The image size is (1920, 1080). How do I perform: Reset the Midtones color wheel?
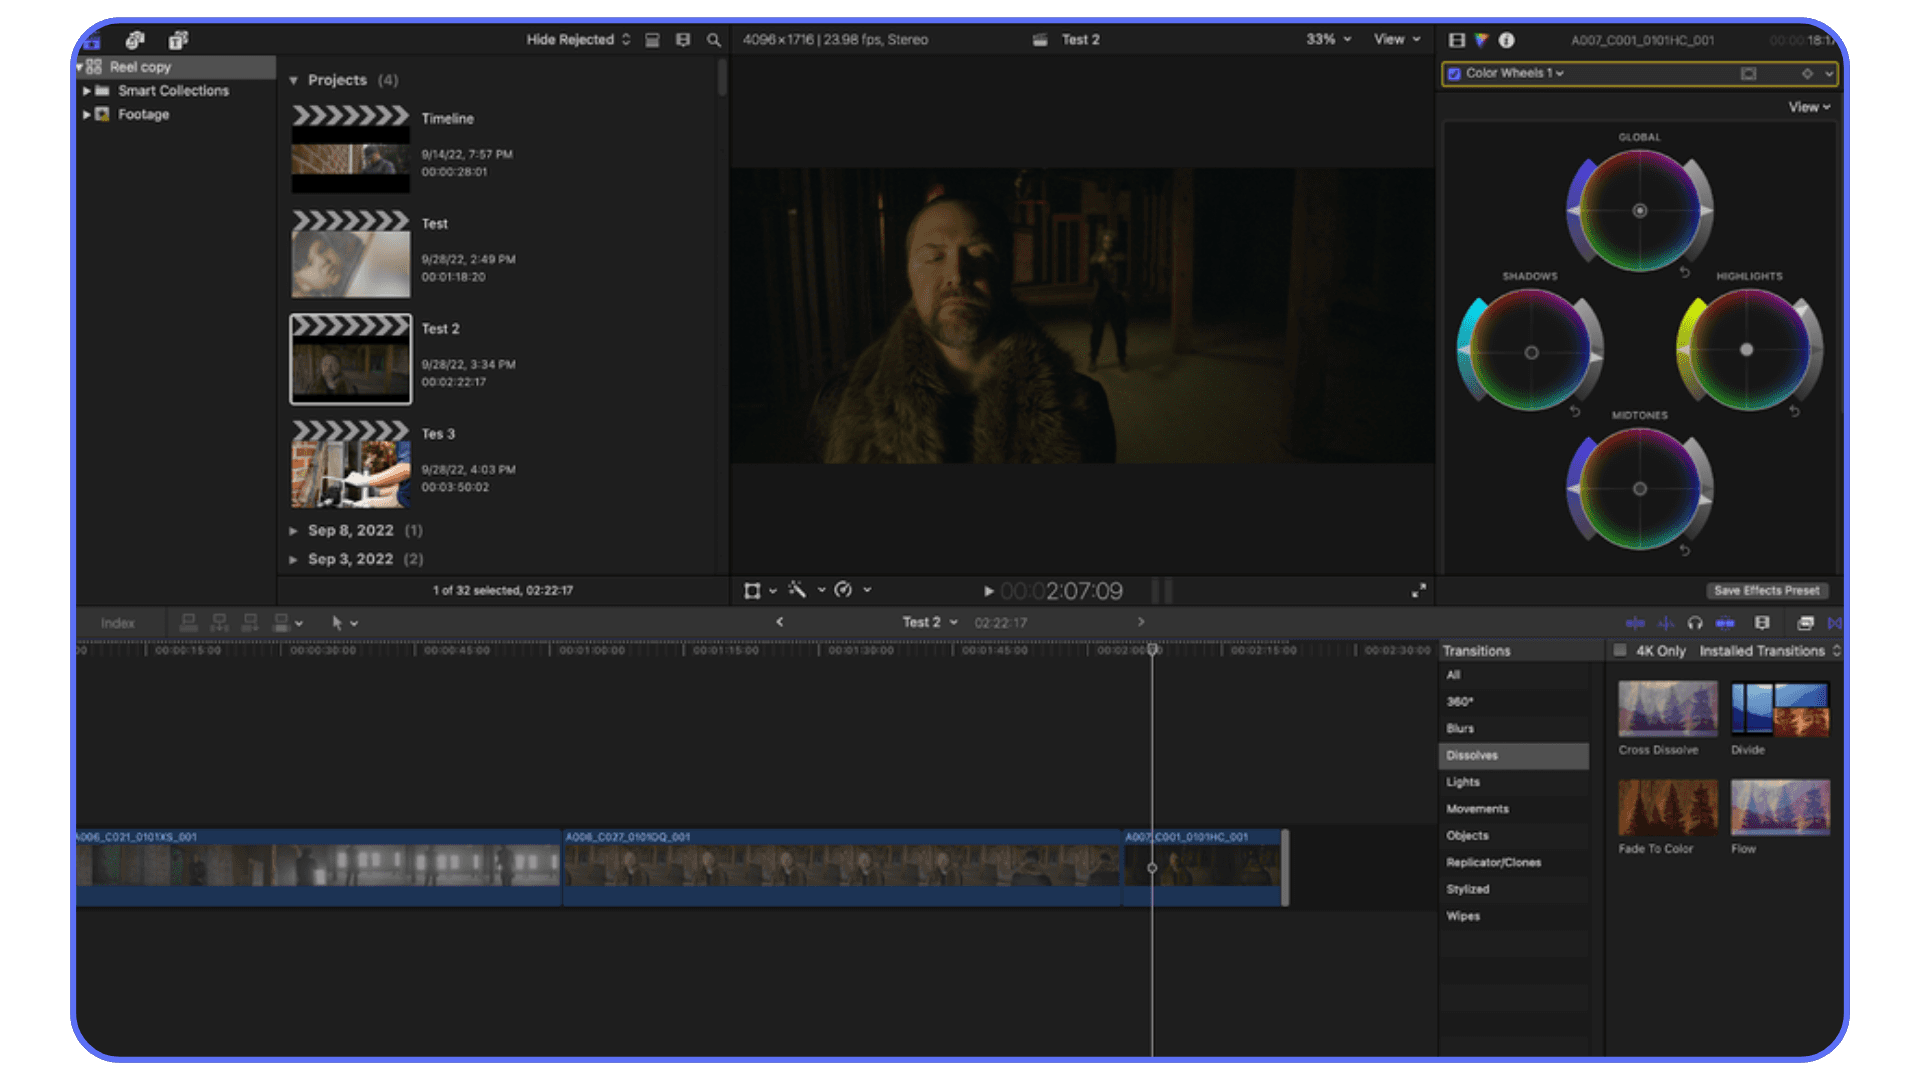click(1685, 551)
